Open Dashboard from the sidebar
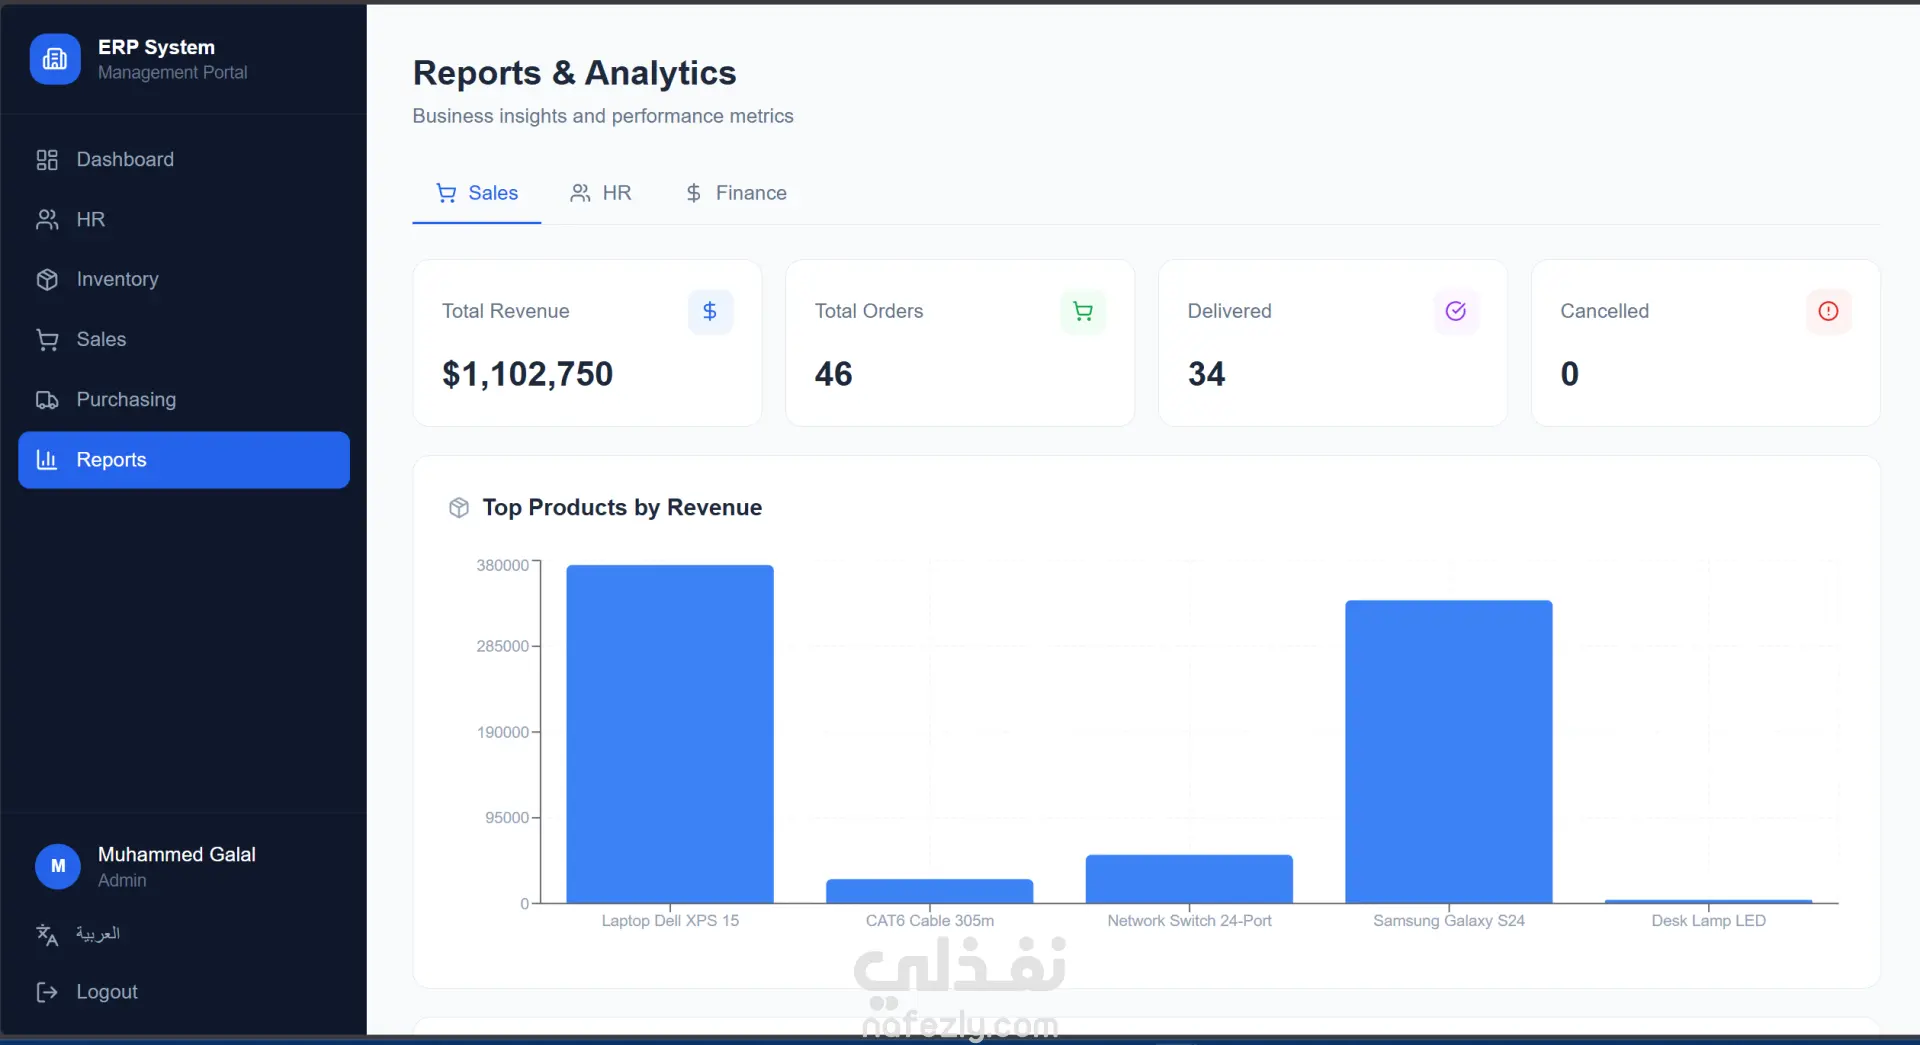 click(x=184, y=160)
